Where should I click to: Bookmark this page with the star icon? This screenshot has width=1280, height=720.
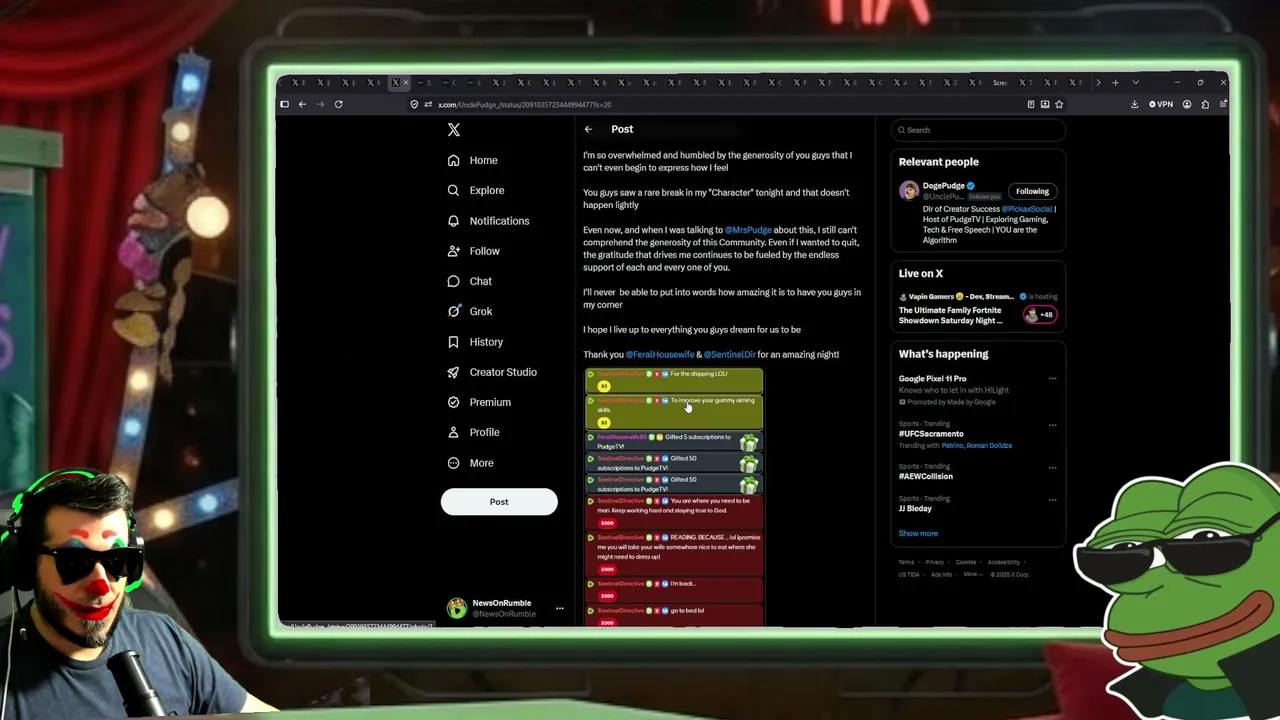point(1059,104)
